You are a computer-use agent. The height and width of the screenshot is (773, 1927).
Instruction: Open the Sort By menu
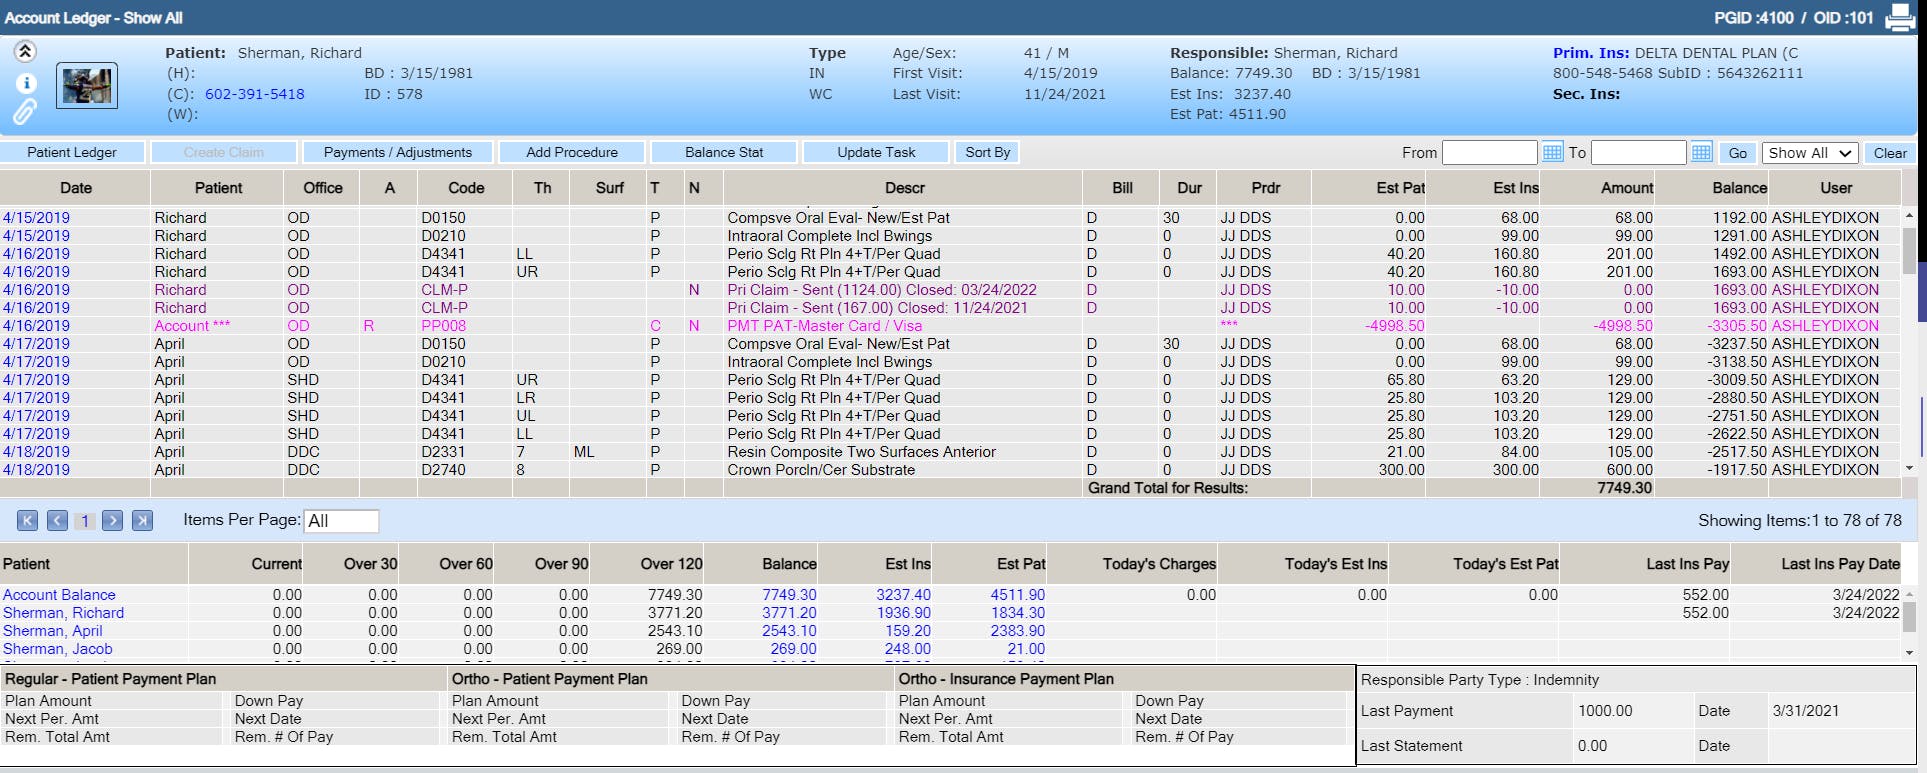pos(987,152)
